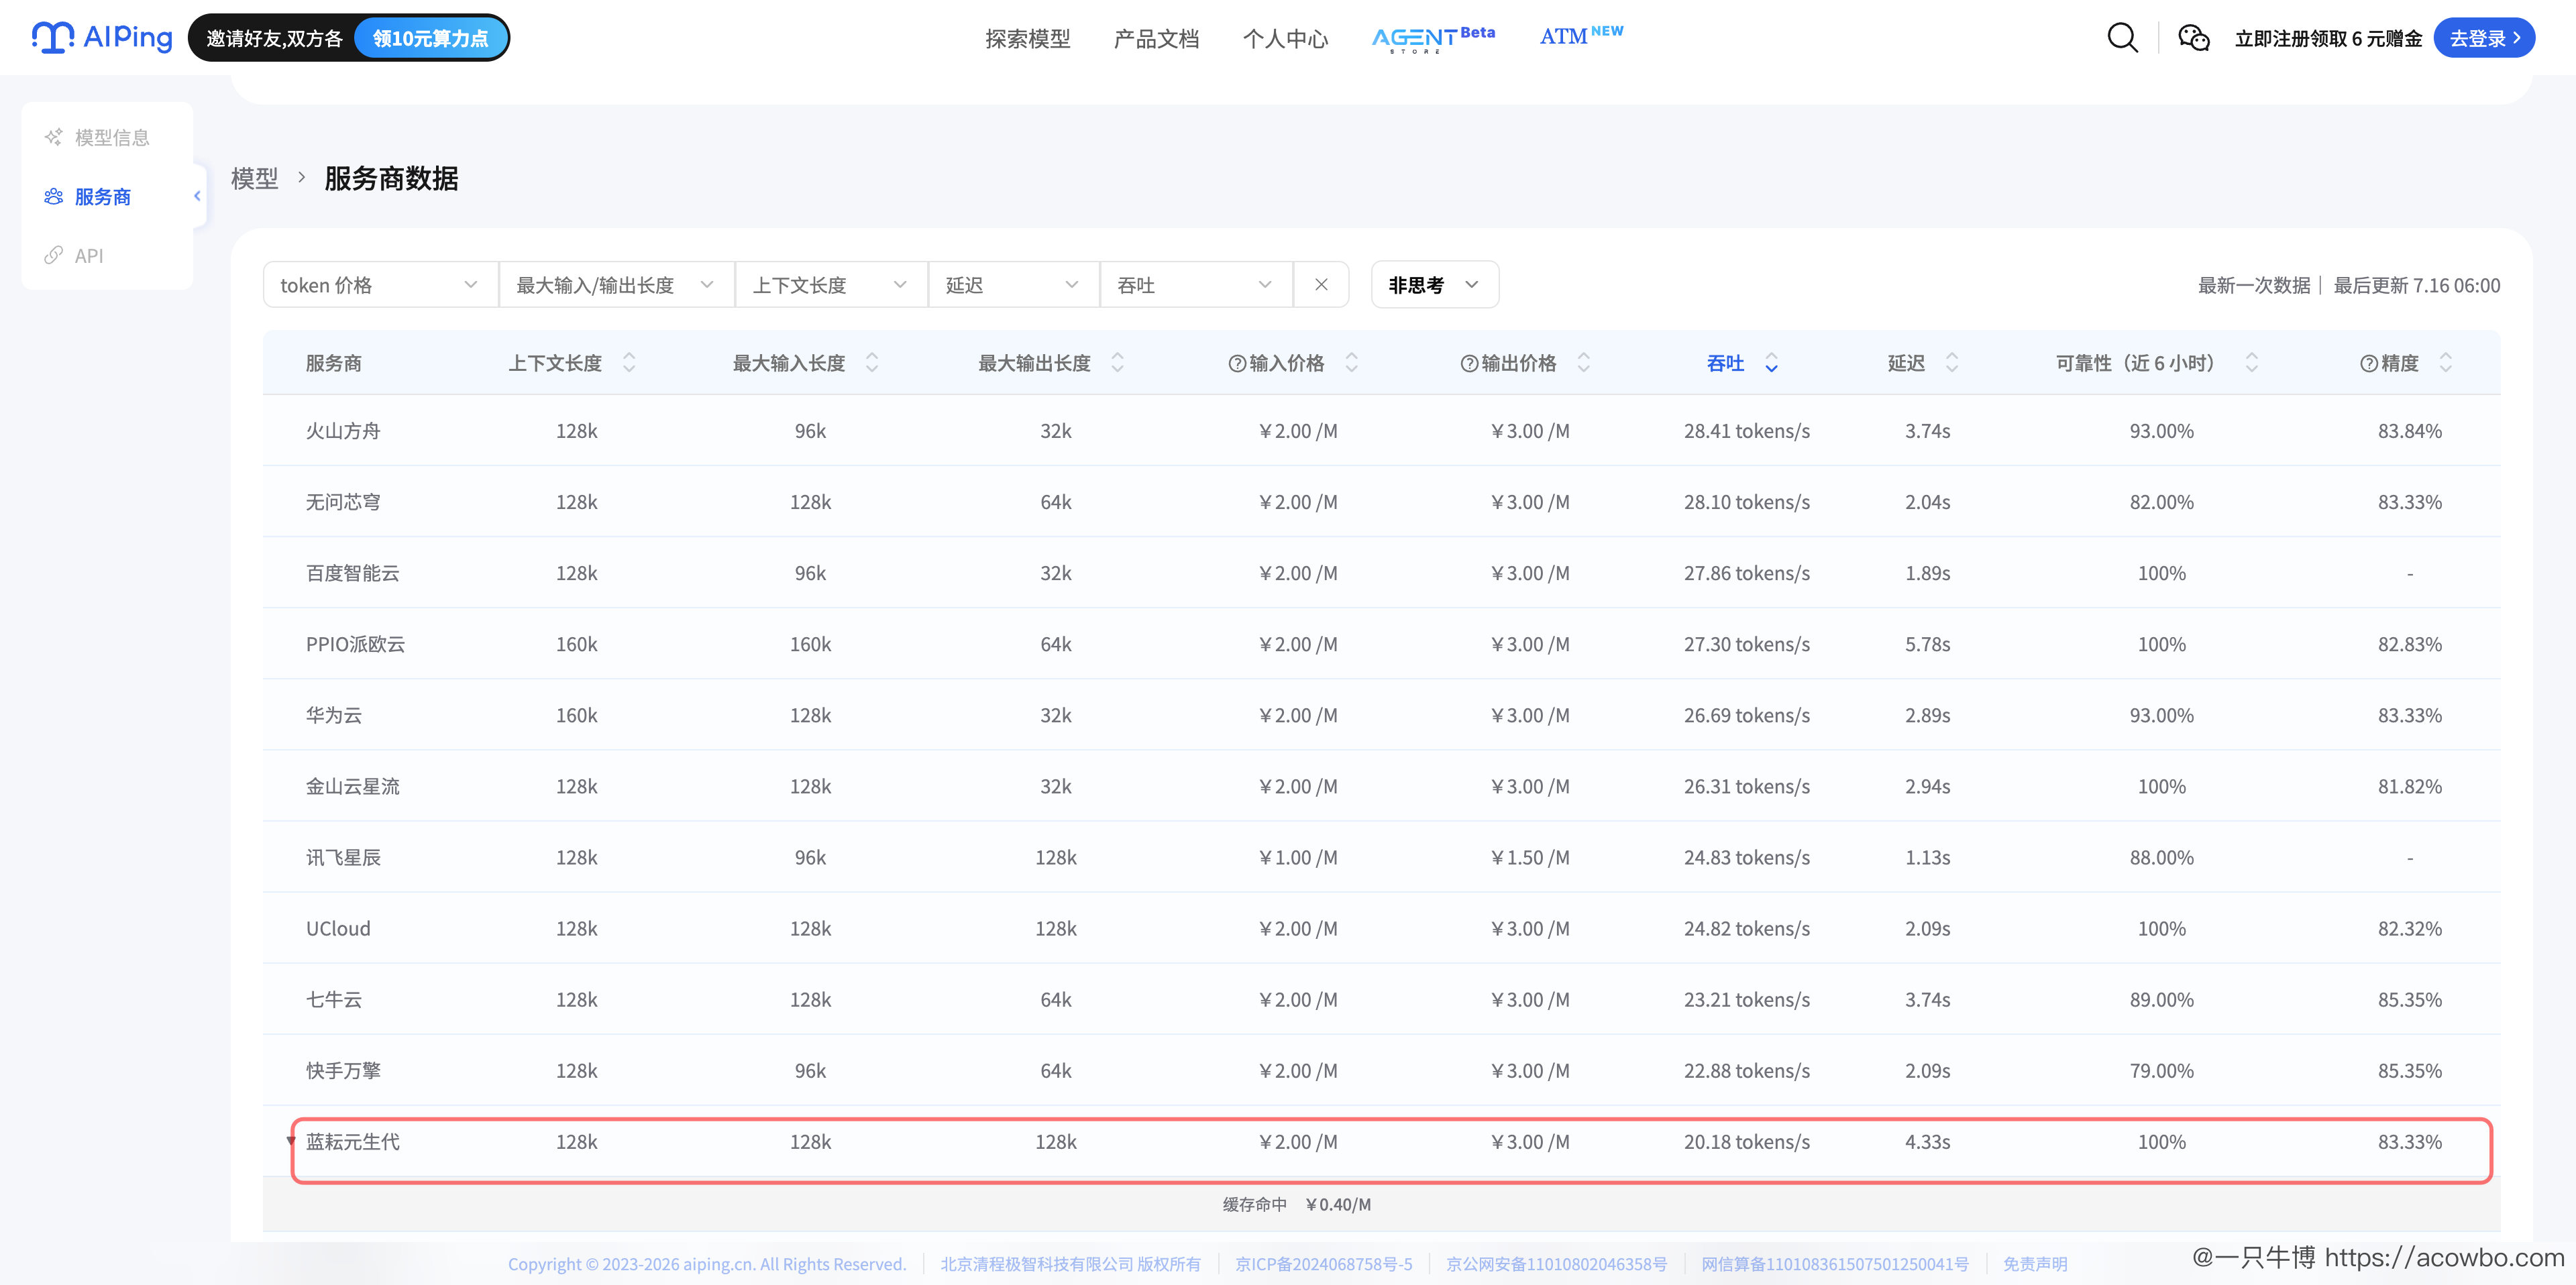The height and width of the screenshot is (1285, 2576).
Task: Click 华为云 provider row name
Action: coord(334,715)
